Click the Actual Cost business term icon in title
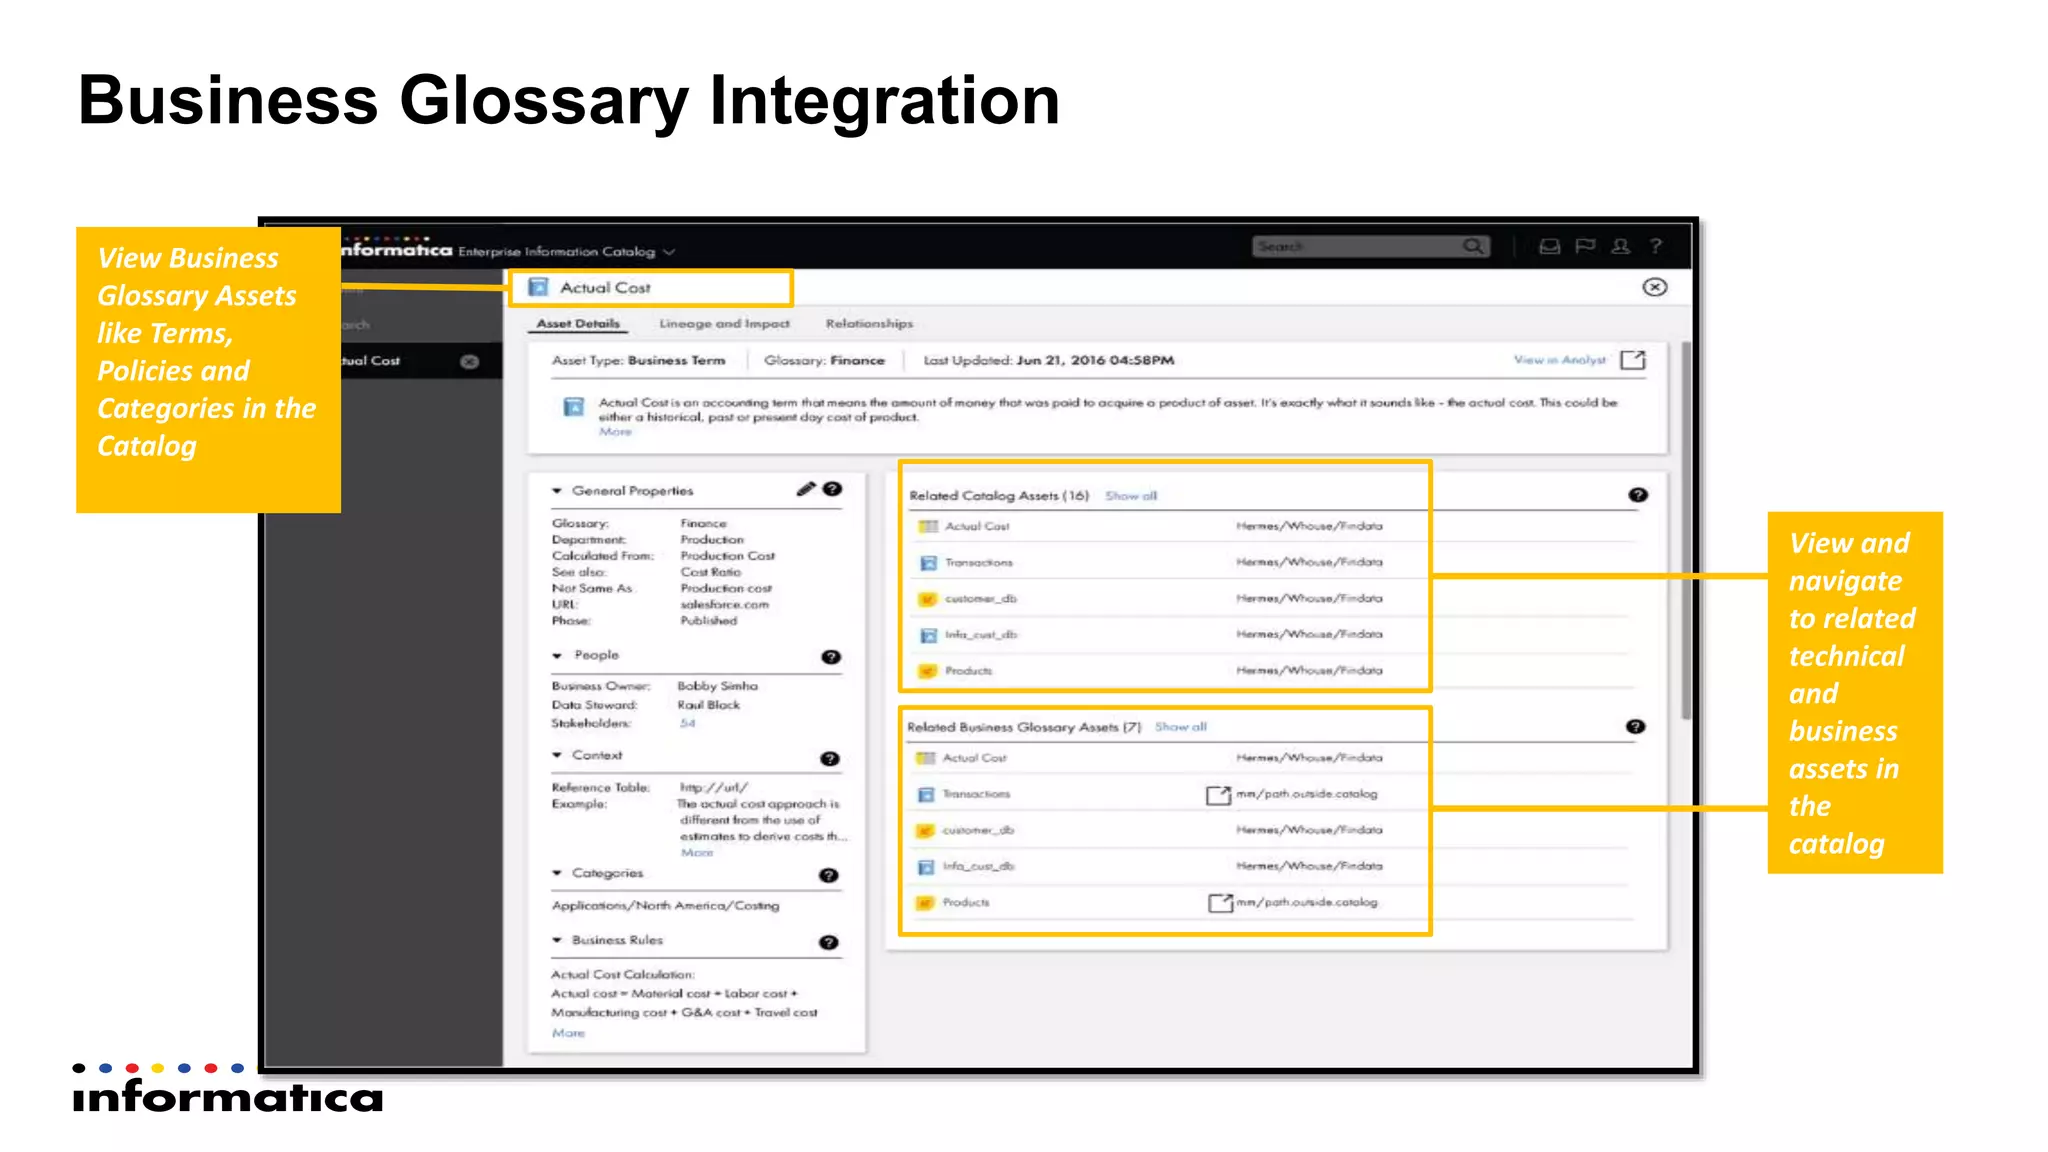 538,287
